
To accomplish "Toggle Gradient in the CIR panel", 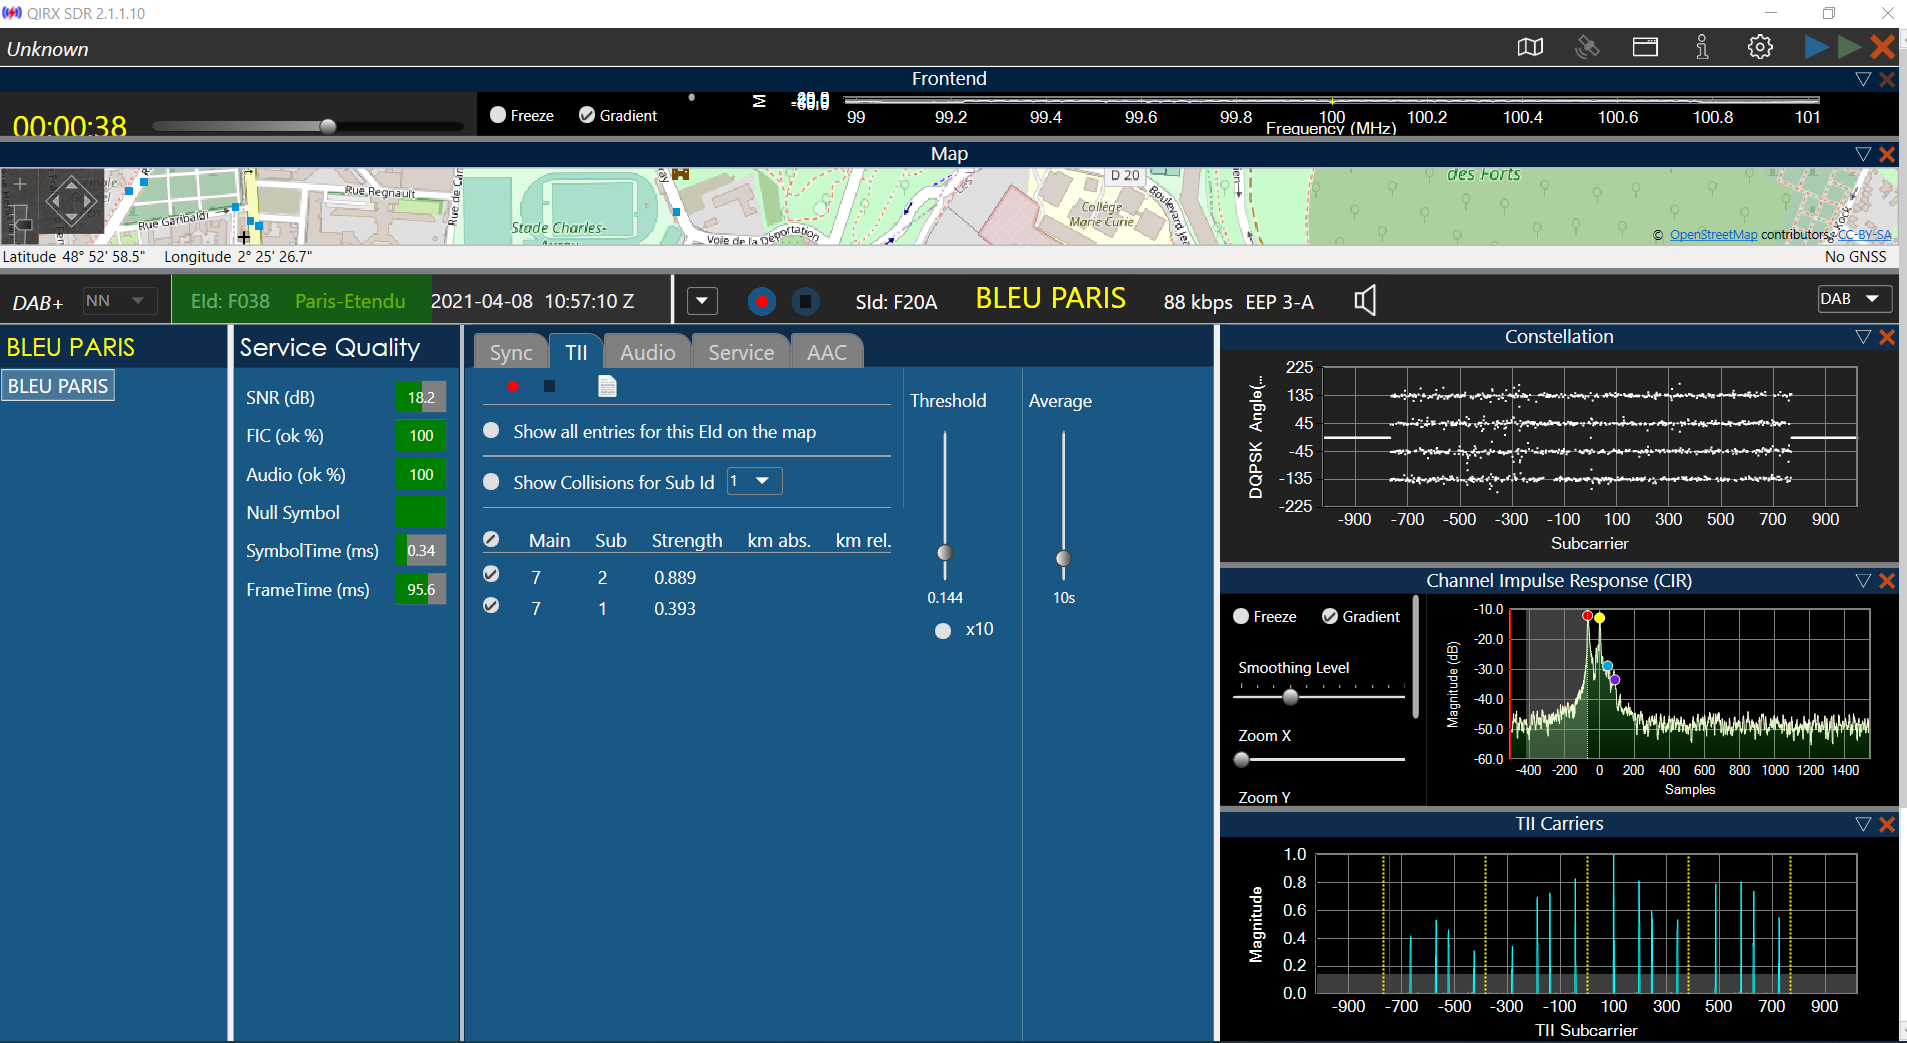I will (x=1330, y=616).
